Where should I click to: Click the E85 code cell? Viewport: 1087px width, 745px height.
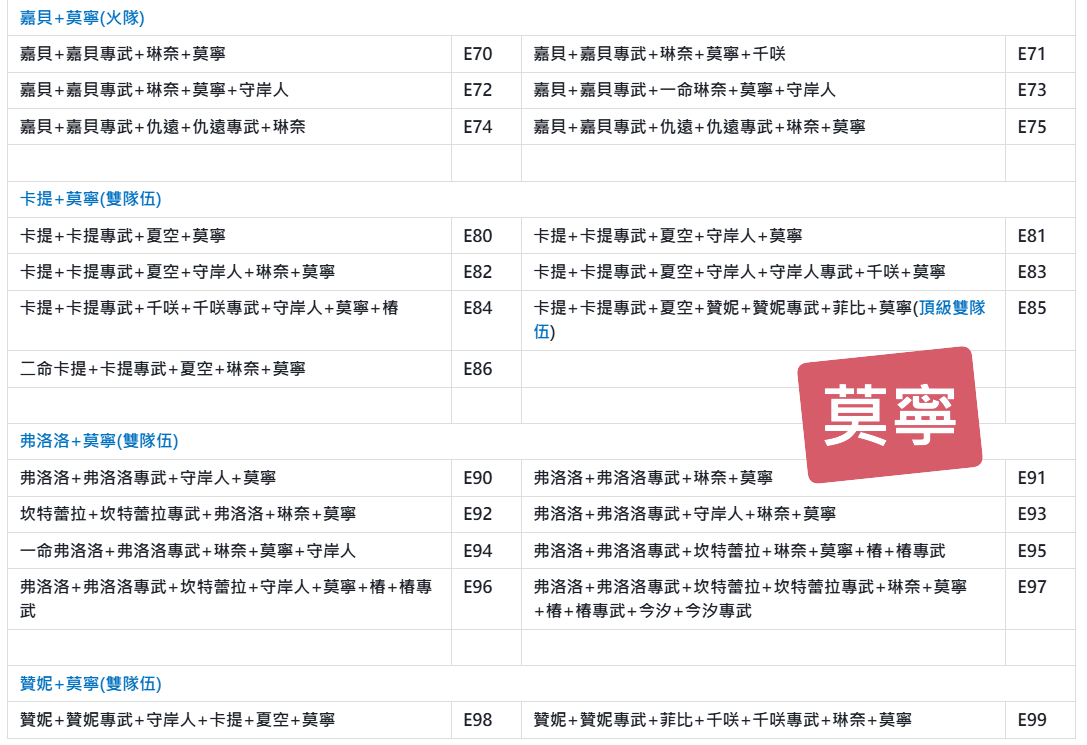1031,308
